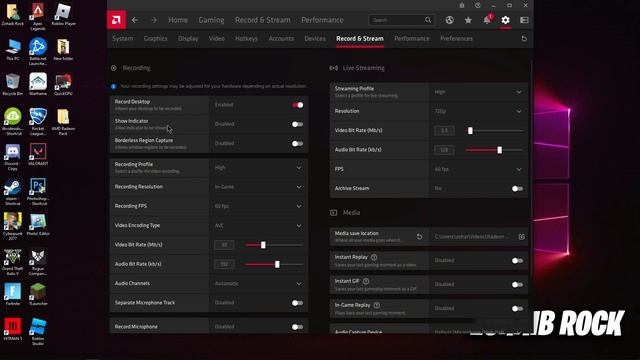This screenshot has height=360, width=640.
Task: Switch to the Devices settings tab
Action: click(x=315, y=38)
